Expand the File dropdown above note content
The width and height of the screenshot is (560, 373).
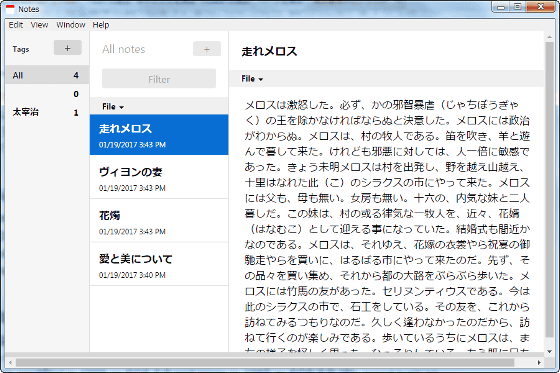click(252, 79)
